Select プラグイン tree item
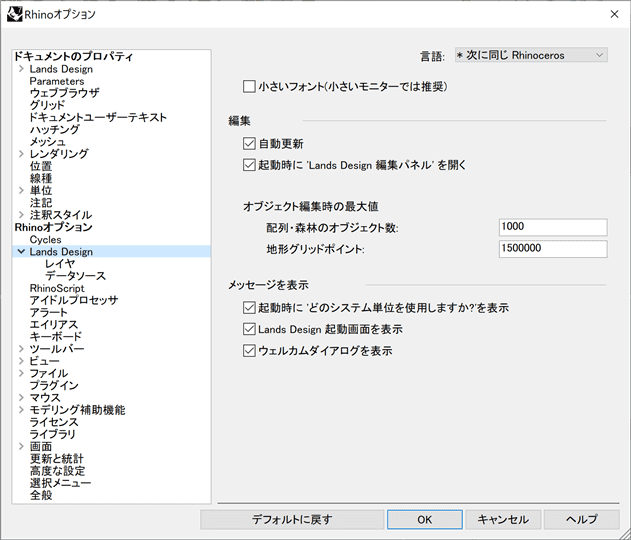 coord(54,385)
